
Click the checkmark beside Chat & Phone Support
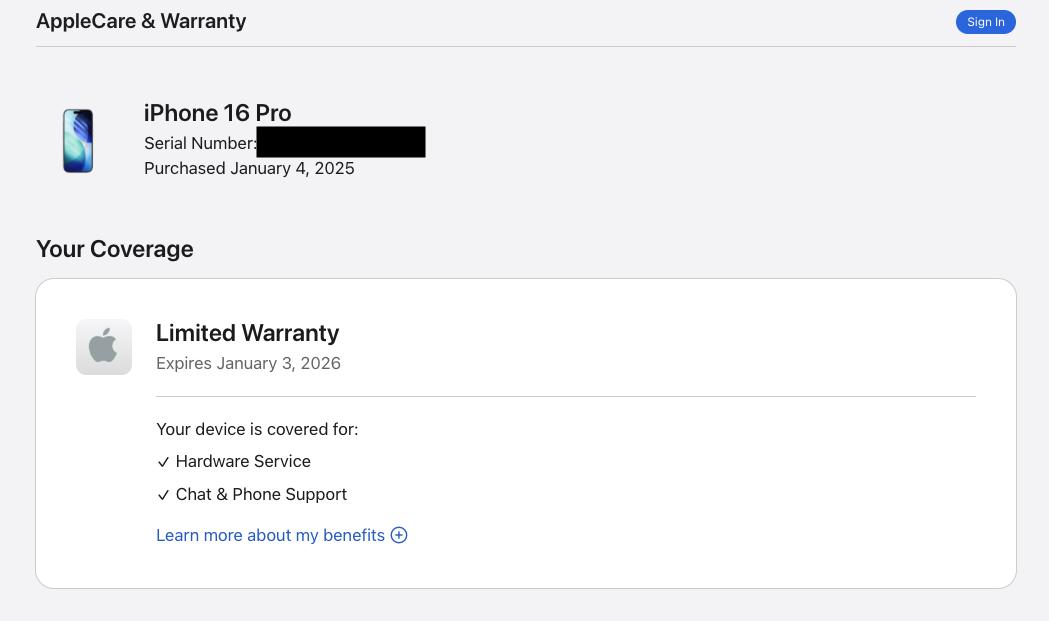(163, 495)
